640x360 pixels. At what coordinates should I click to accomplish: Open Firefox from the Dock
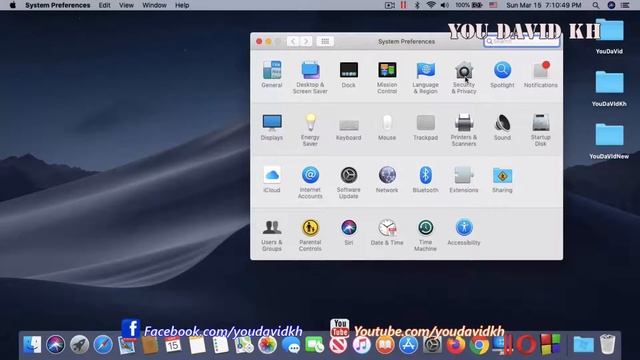click(456, 345)
